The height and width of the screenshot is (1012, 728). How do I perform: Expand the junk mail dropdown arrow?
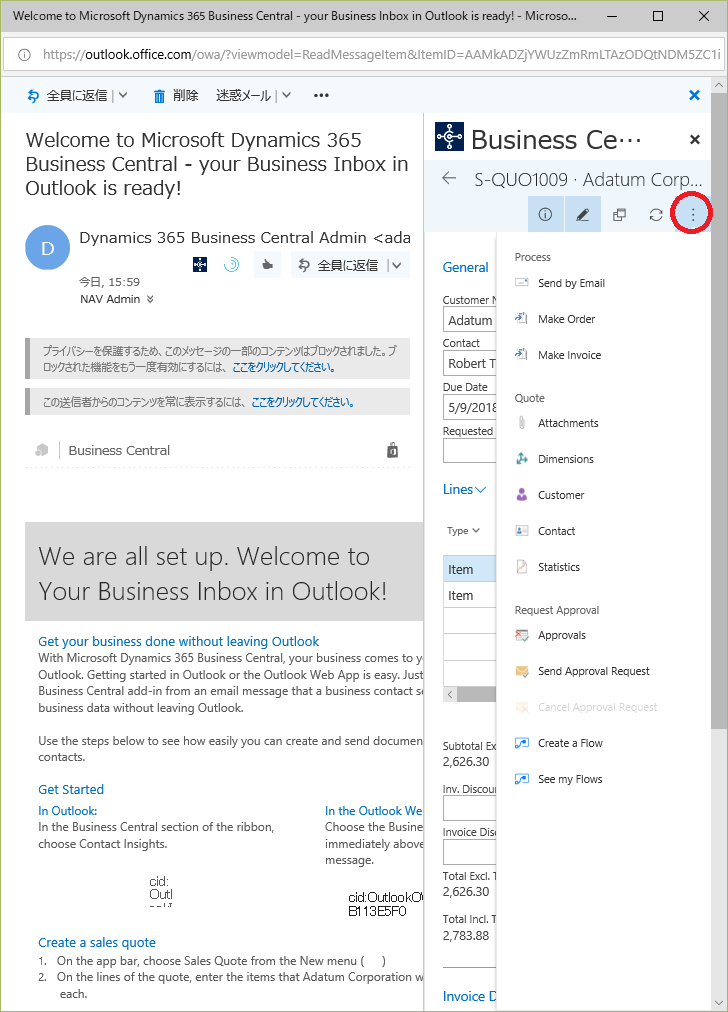pyautogui.click(x=287, y=96)
